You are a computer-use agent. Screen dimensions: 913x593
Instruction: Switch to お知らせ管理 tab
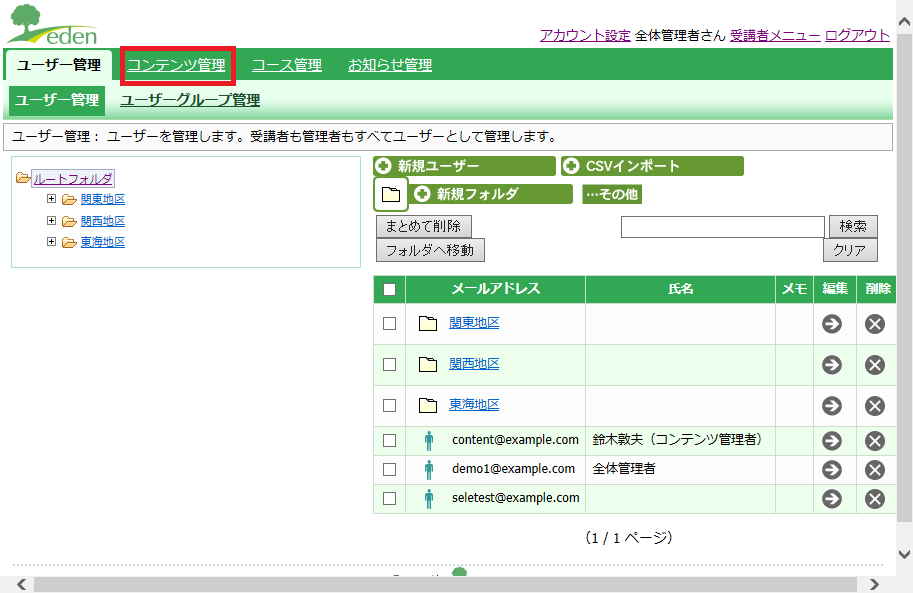(390, 65)
